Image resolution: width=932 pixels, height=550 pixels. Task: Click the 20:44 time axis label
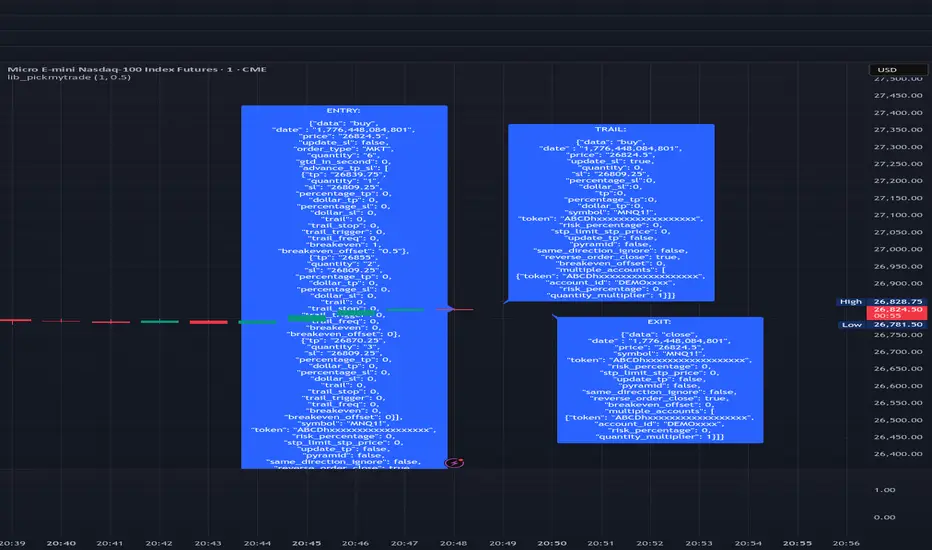257,543
